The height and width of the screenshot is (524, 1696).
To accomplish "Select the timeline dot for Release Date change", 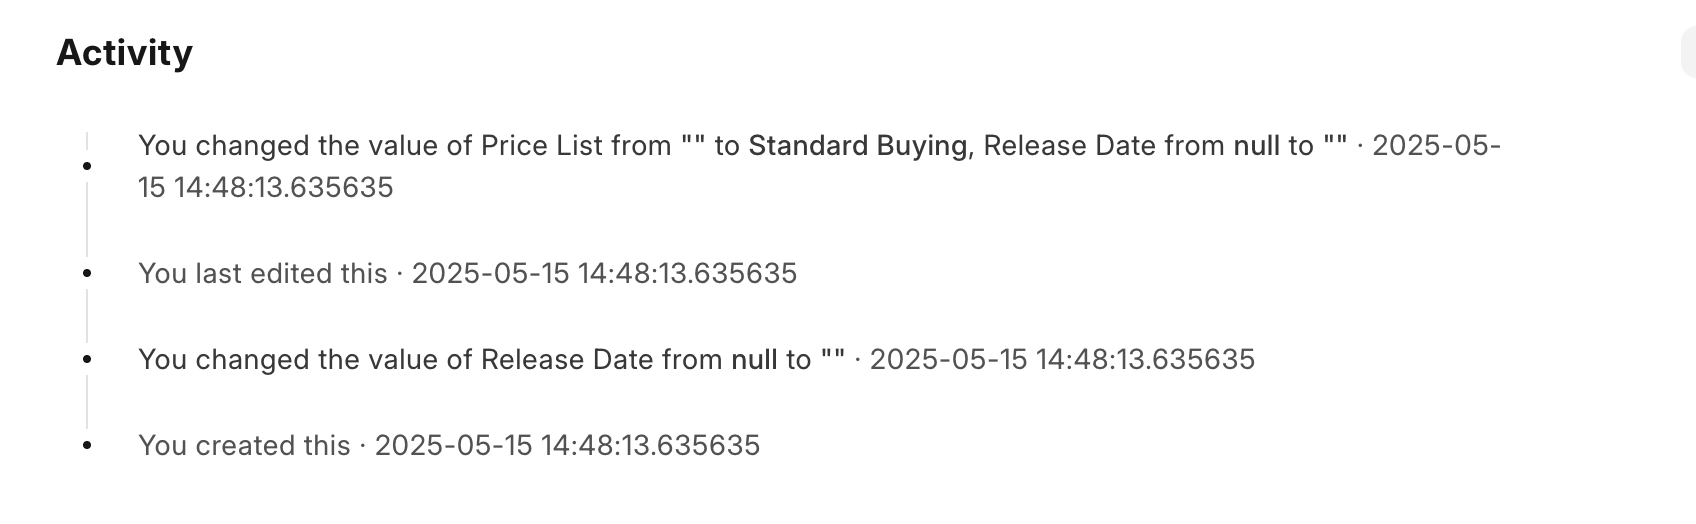I will [87, 359].
